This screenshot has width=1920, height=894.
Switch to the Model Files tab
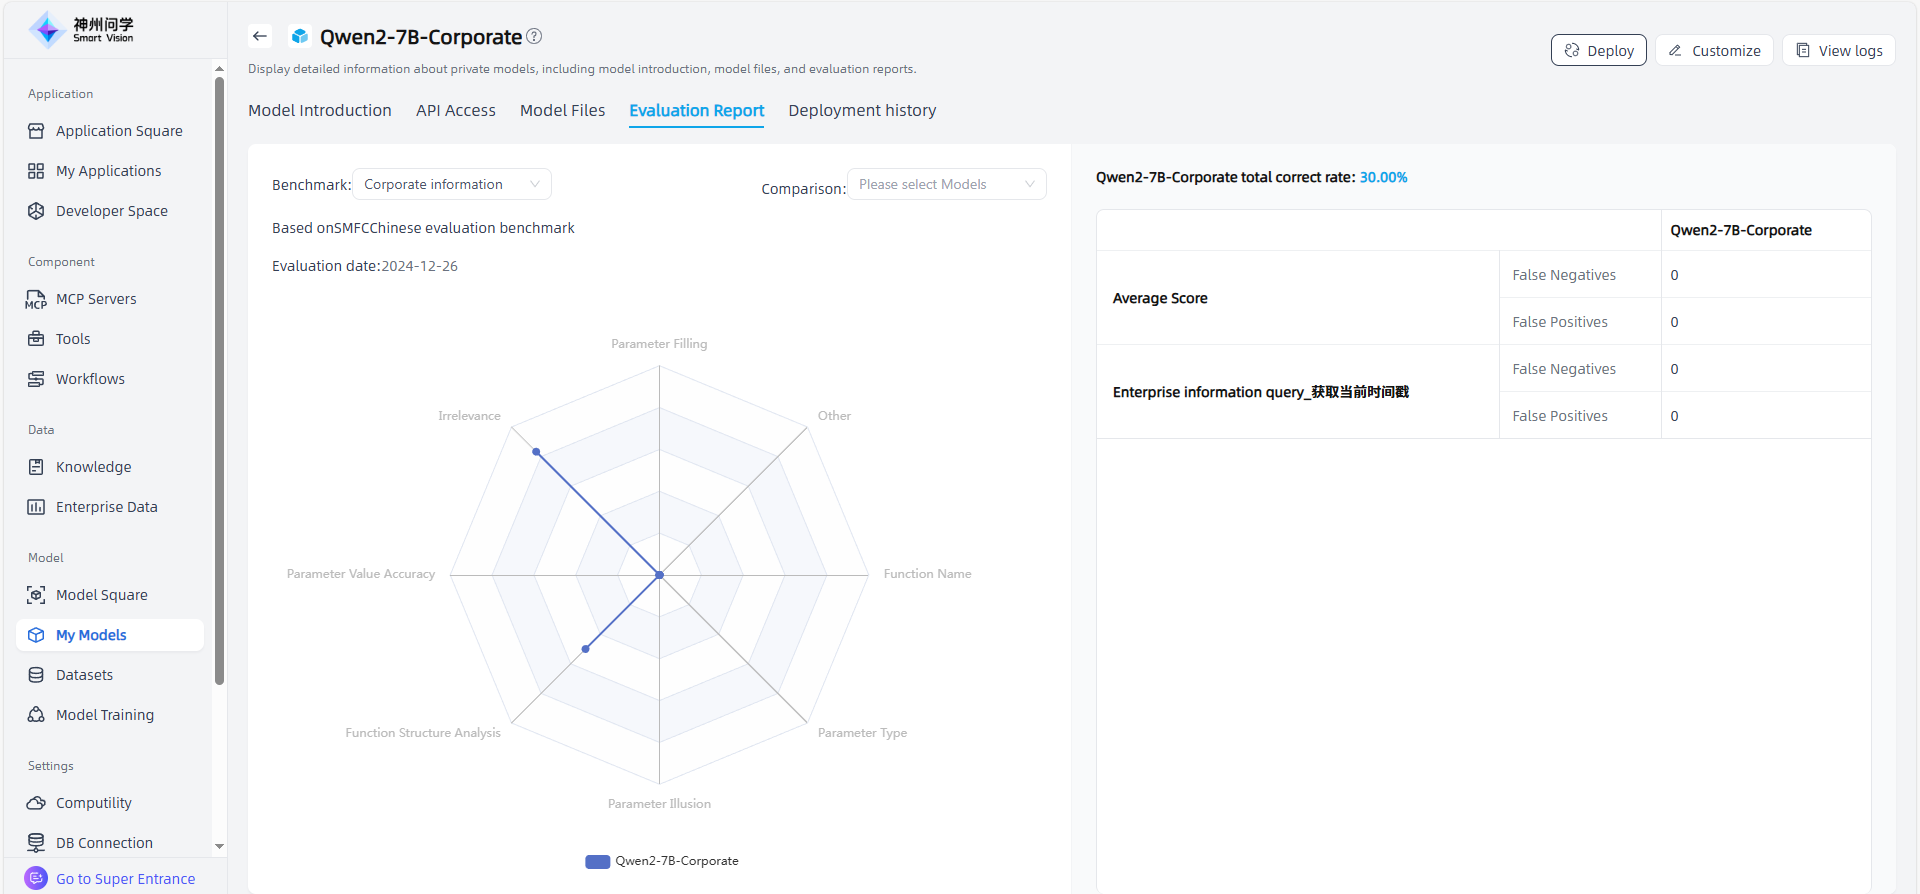click(x=562, y=110)
